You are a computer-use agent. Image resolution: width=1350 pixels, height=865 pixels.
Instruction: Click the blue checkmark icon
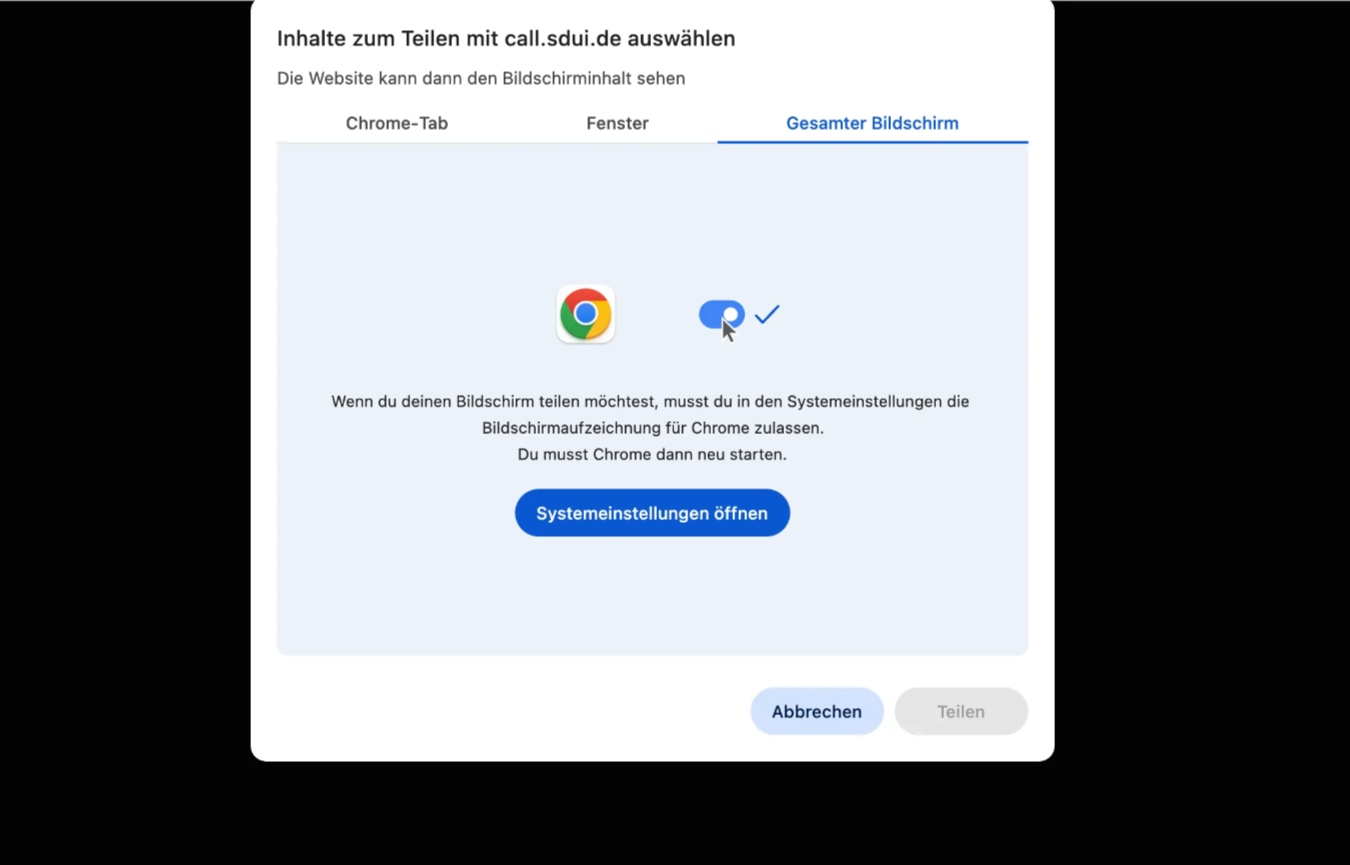(x=767, y=314)
